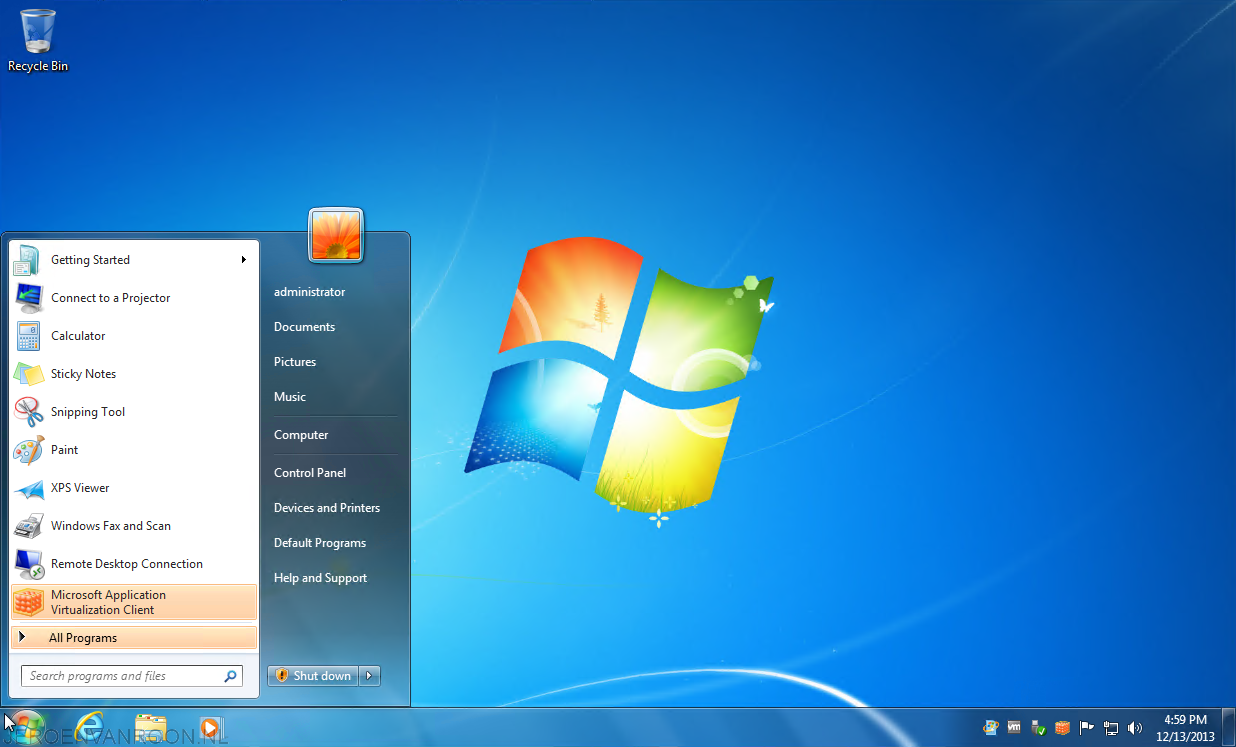Select the Connect to a Projector label
This screenshot has height=747, width=1236.
[111, 298]
